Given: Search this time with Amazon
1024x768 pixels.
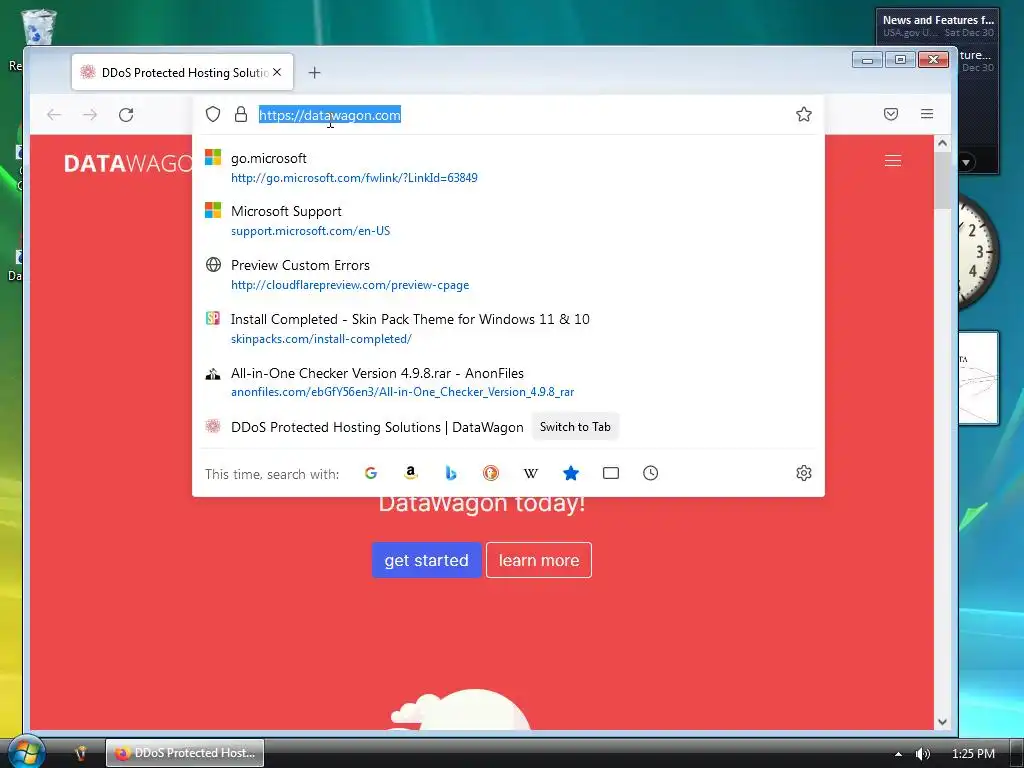Looking at the screenshot, I should [x=411, y=473].
